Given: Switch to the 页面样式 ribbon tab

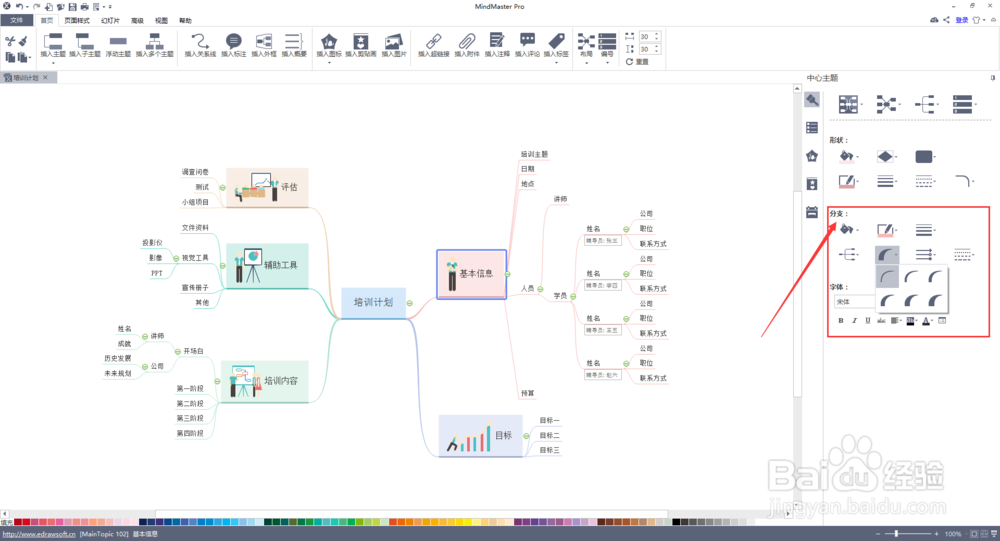Looking at the screenshot, I should click(x=77, y=20).
